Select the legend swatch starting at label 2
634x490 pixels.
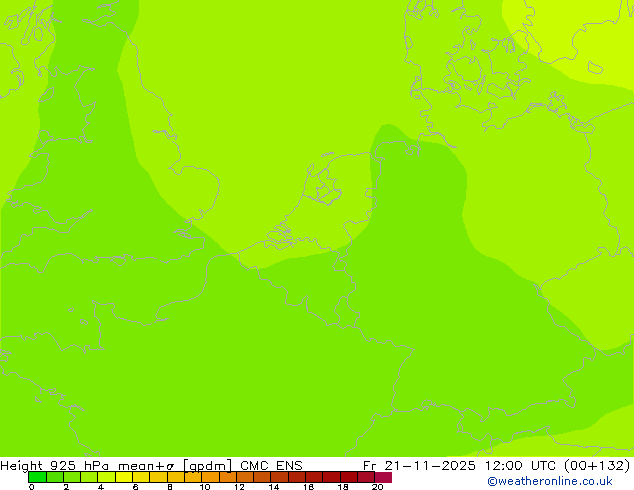pyautogui.click(x=72, y=477)
